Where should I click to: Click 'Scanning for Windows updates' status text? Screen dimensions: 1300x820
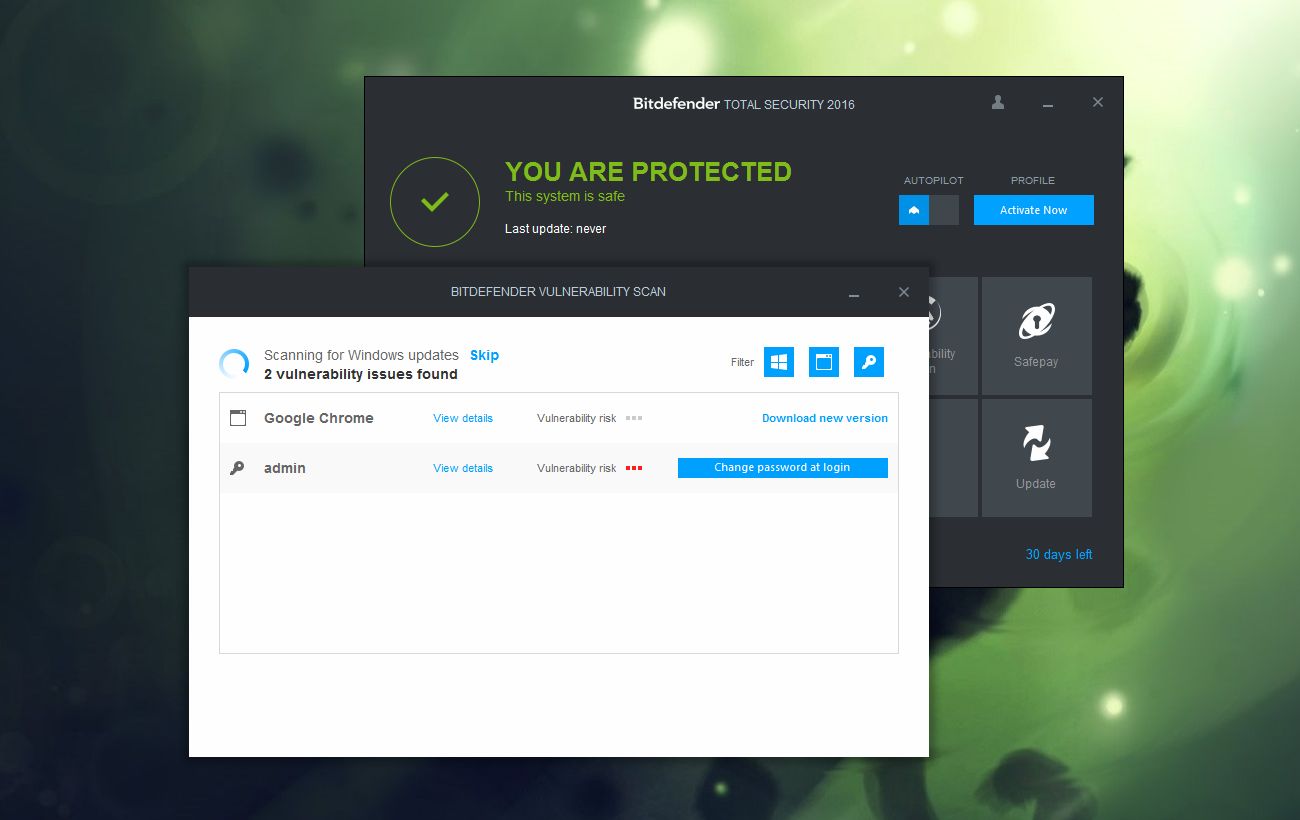pos(361,355)
